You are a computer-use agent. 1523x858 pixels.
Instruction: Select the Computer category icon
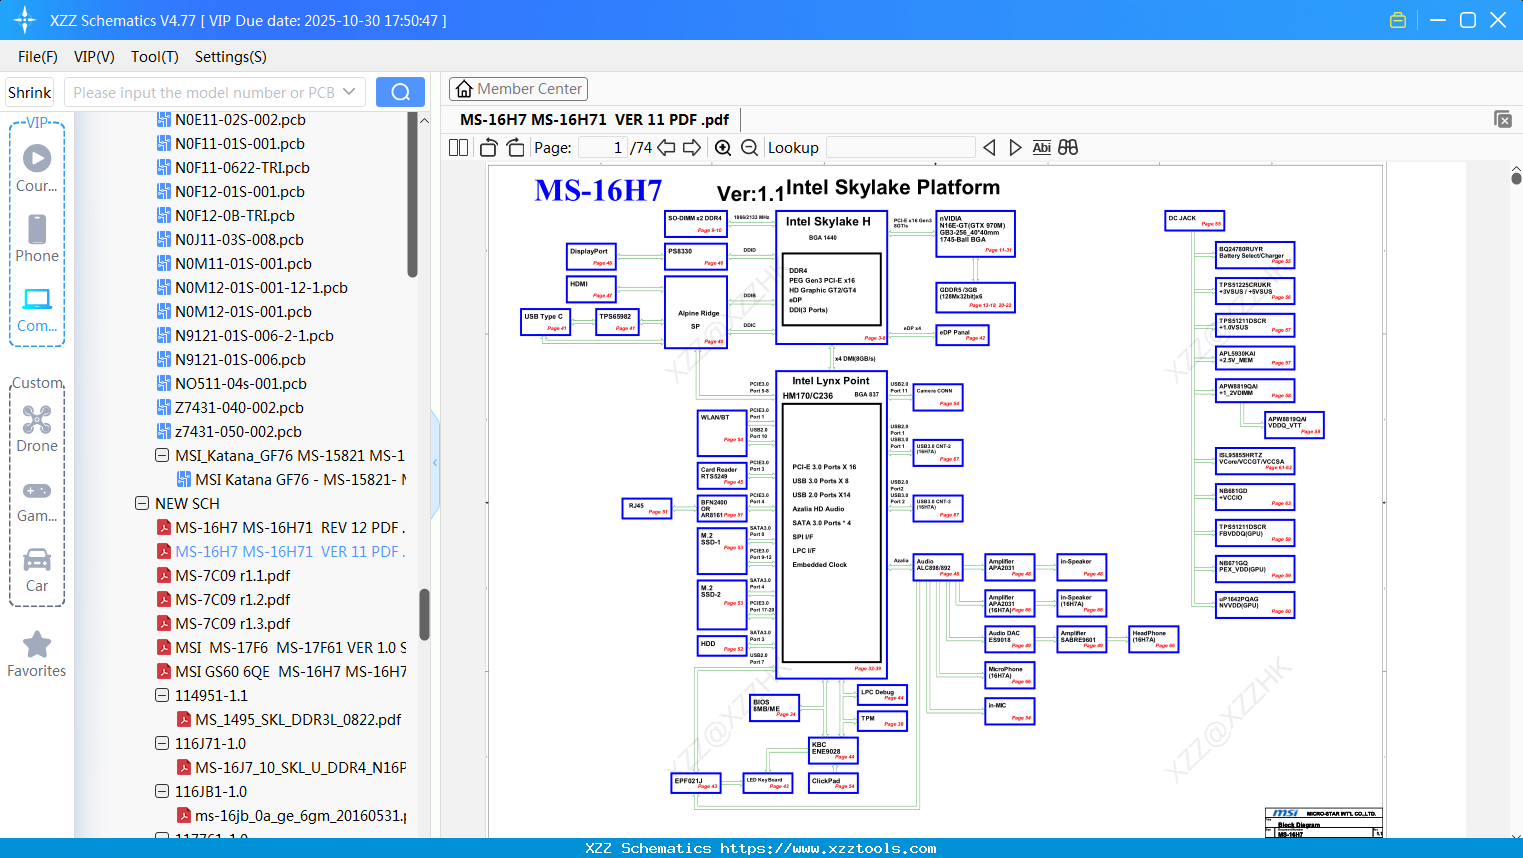point(37,309)
